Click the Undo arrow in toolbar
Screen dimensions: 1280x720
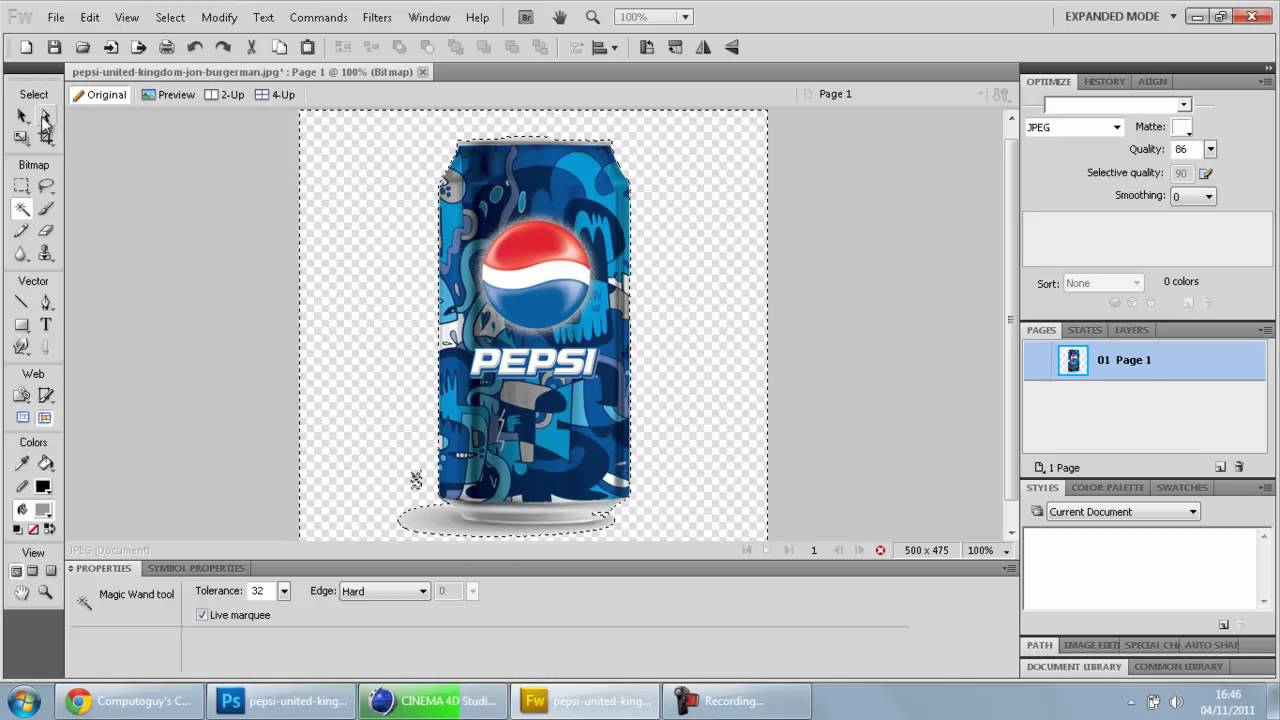pos(195,47)
